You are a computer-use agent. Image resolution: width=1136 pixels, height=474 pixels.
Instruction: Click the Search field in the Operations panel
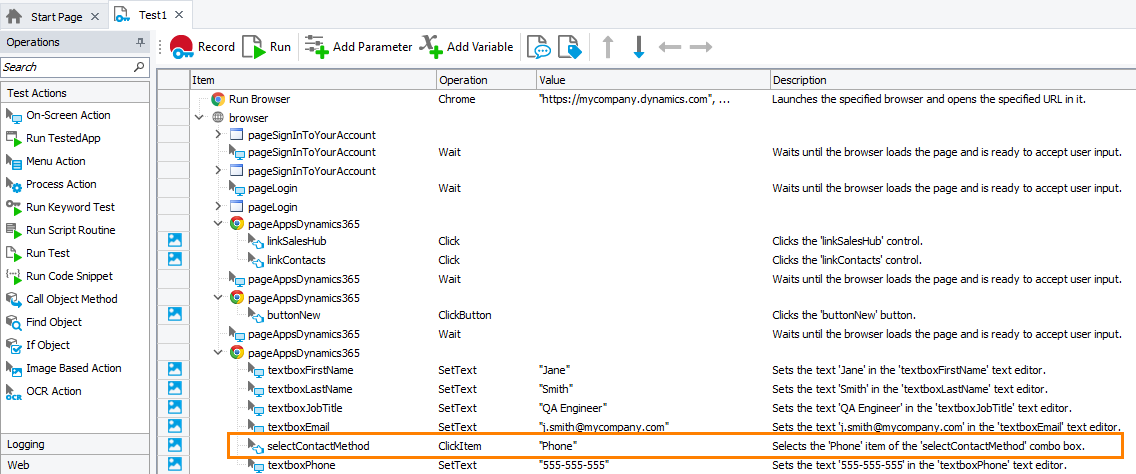pyautogui.click(x=66, y=67)
